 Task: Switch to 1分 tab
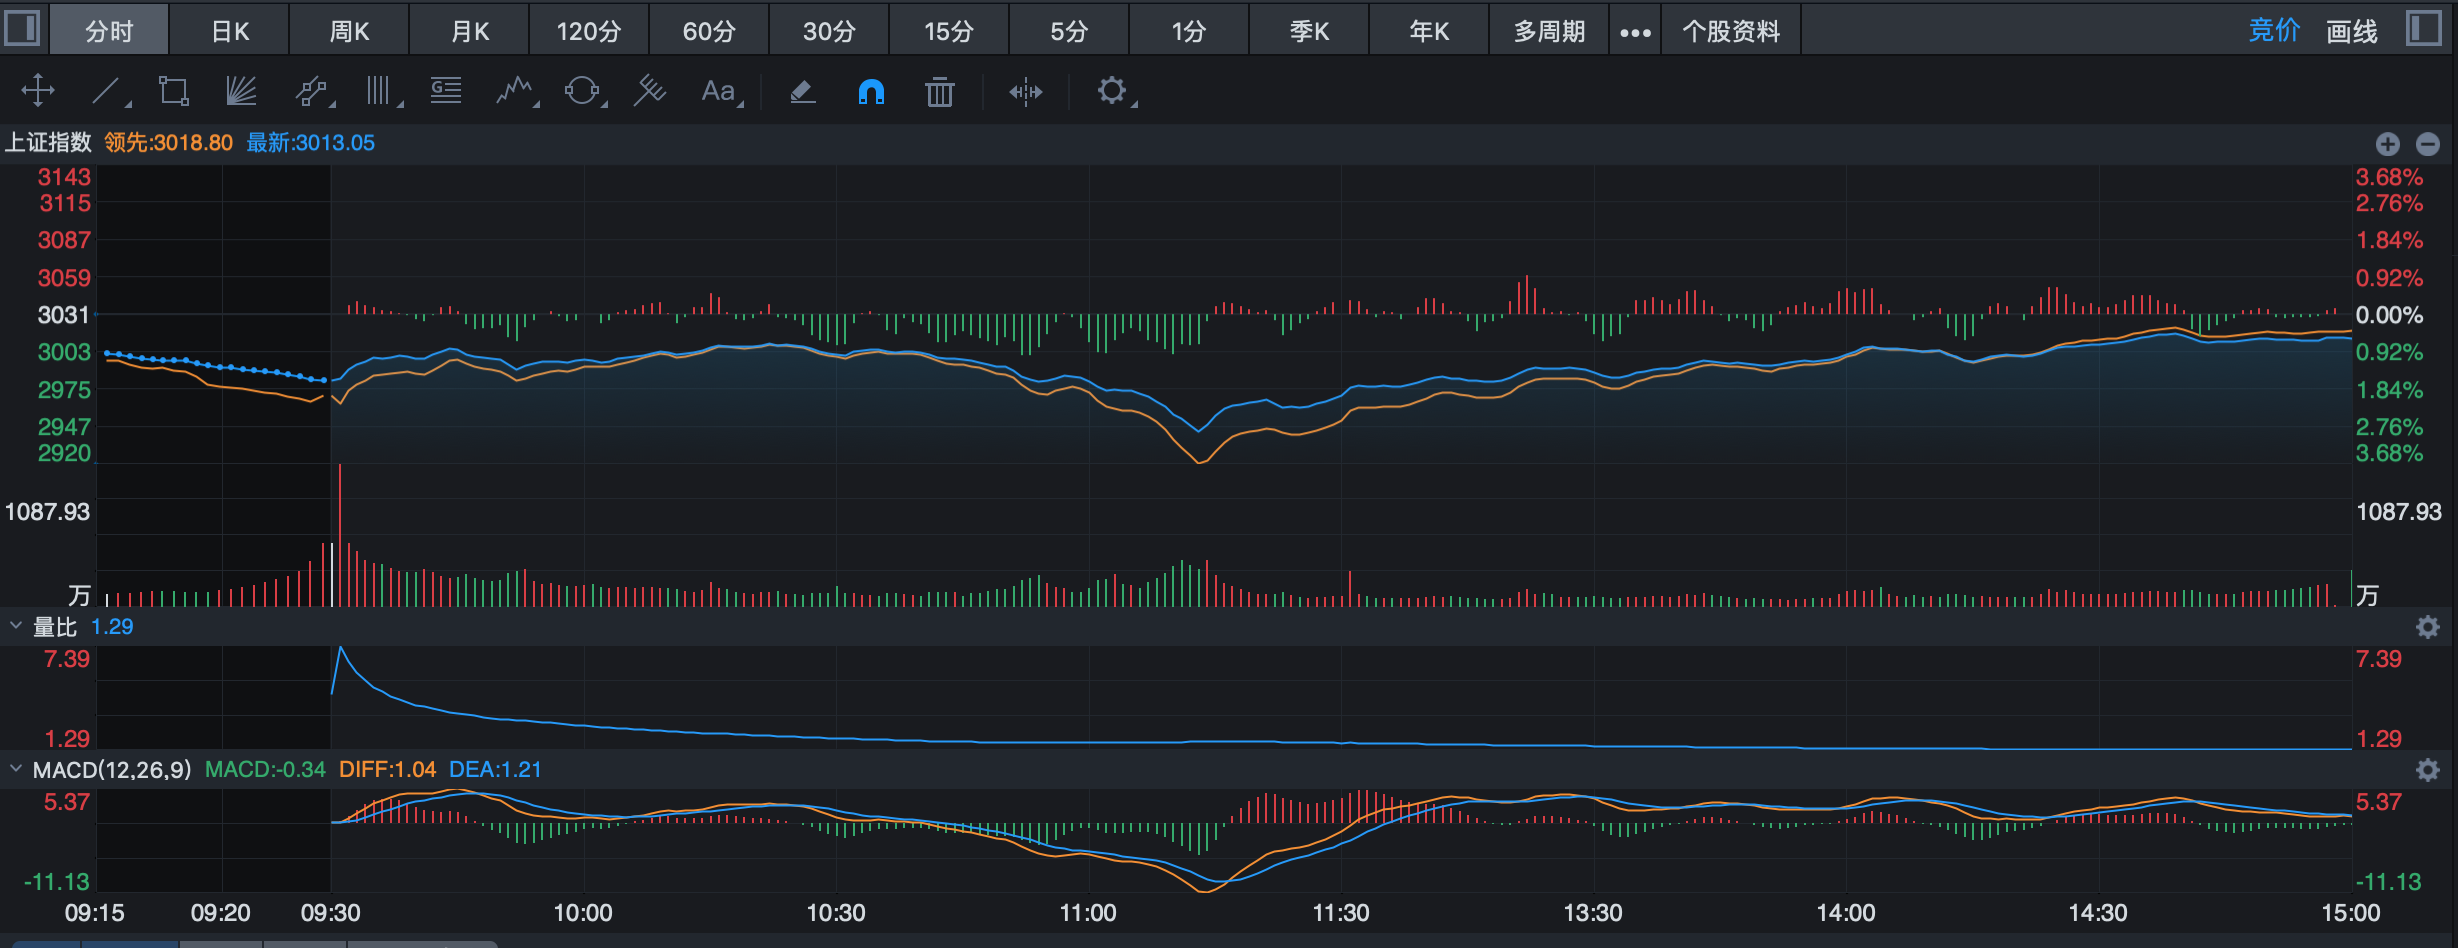point(1189,31)
